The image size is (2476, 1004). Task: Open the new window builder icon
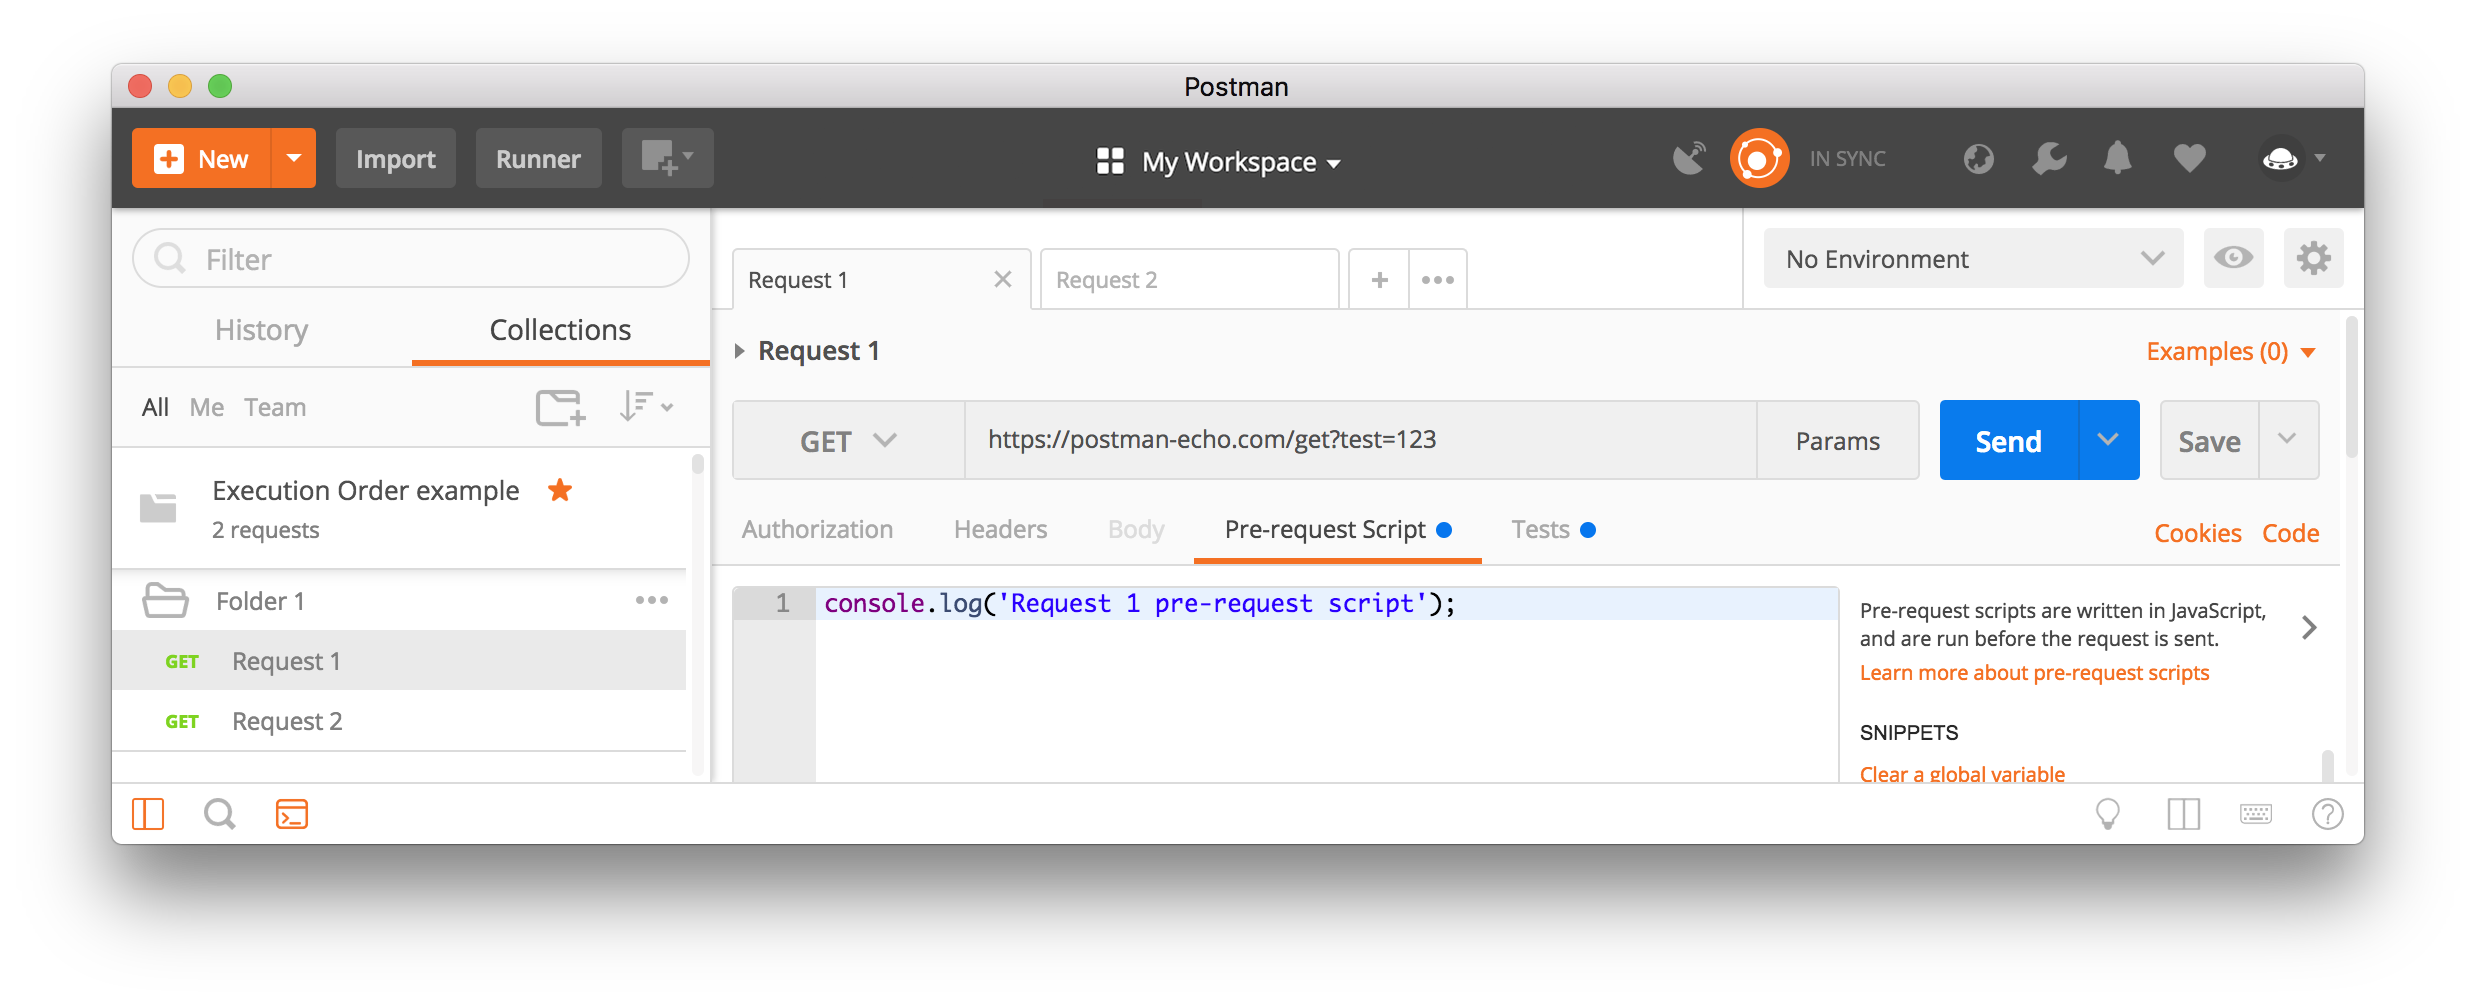click(x=667, y=158)
